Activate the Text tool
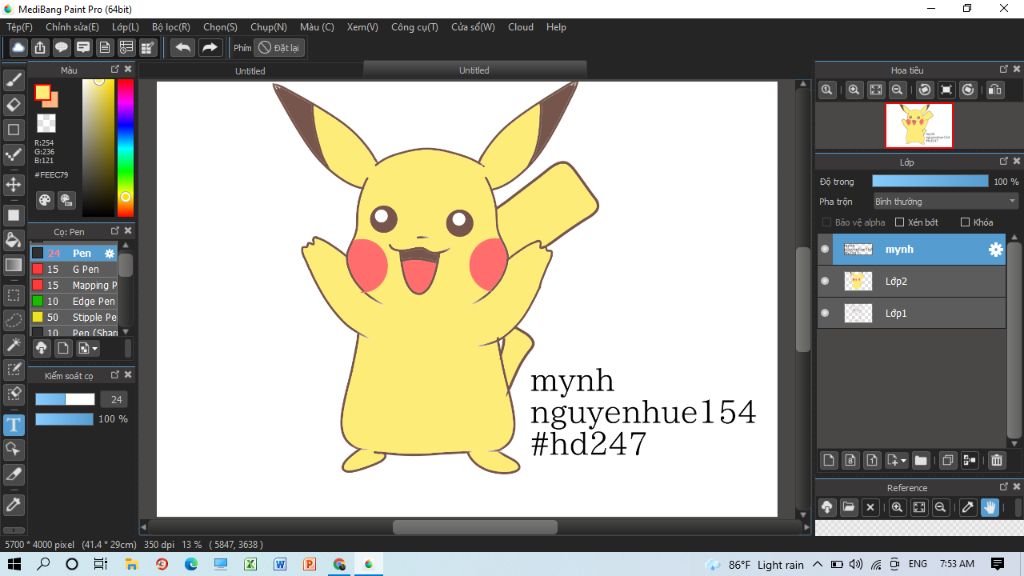 click(x=14, y=425)
